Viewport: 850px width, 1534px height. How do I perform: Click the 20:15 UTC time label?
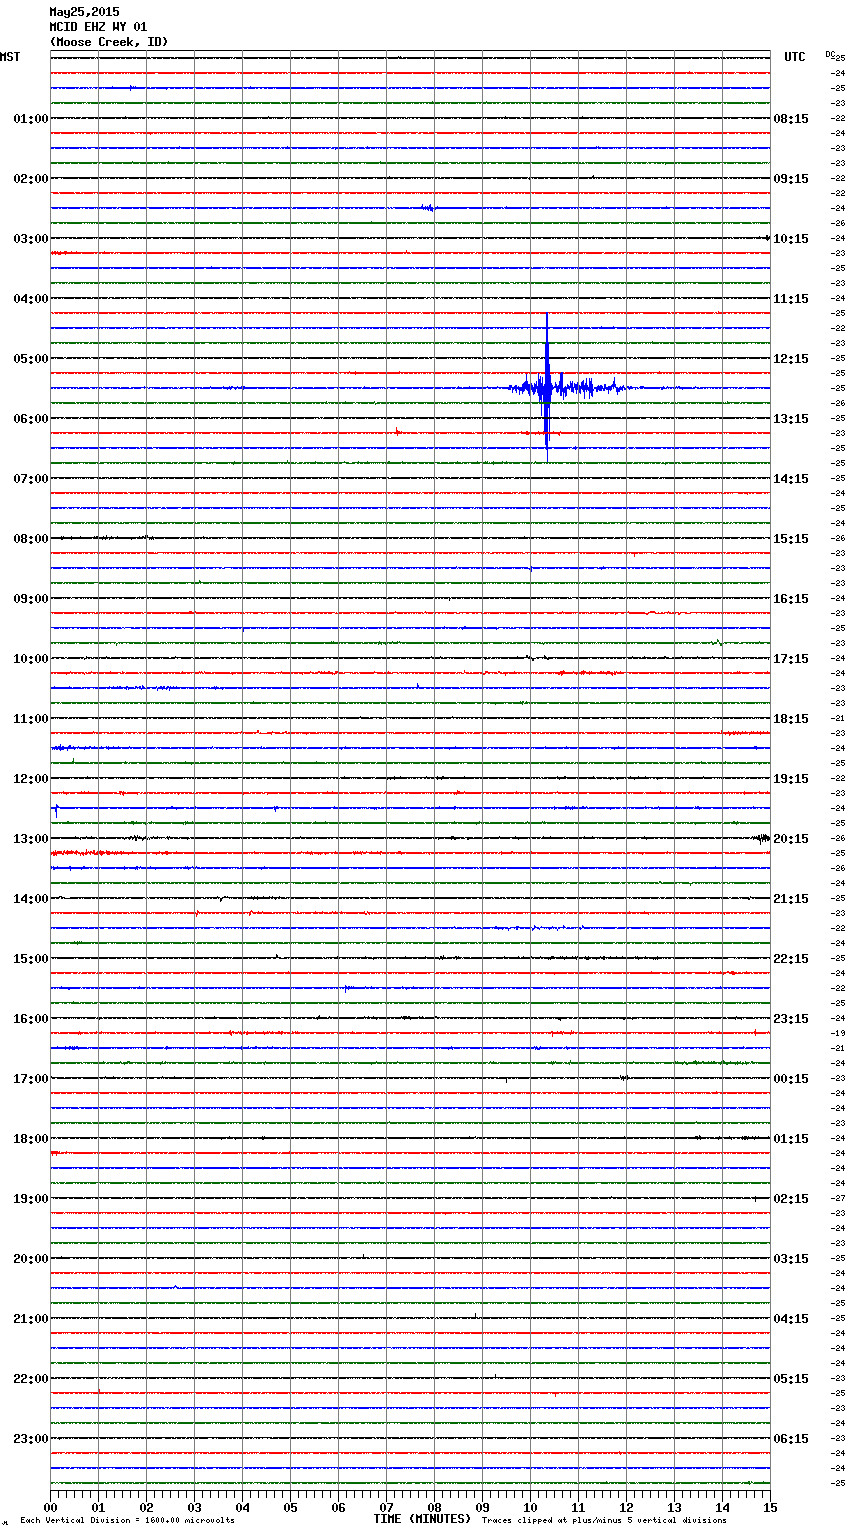click(791, 839)
